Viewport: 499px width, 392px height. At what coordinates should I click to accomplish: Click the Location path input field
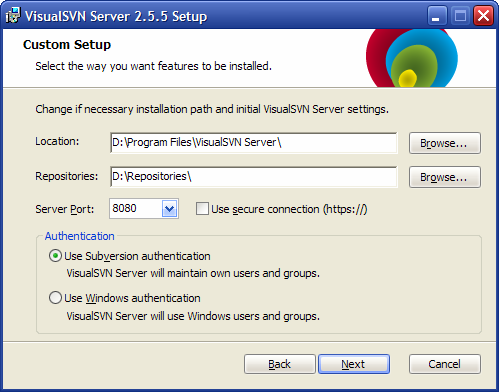coord(254,143)
